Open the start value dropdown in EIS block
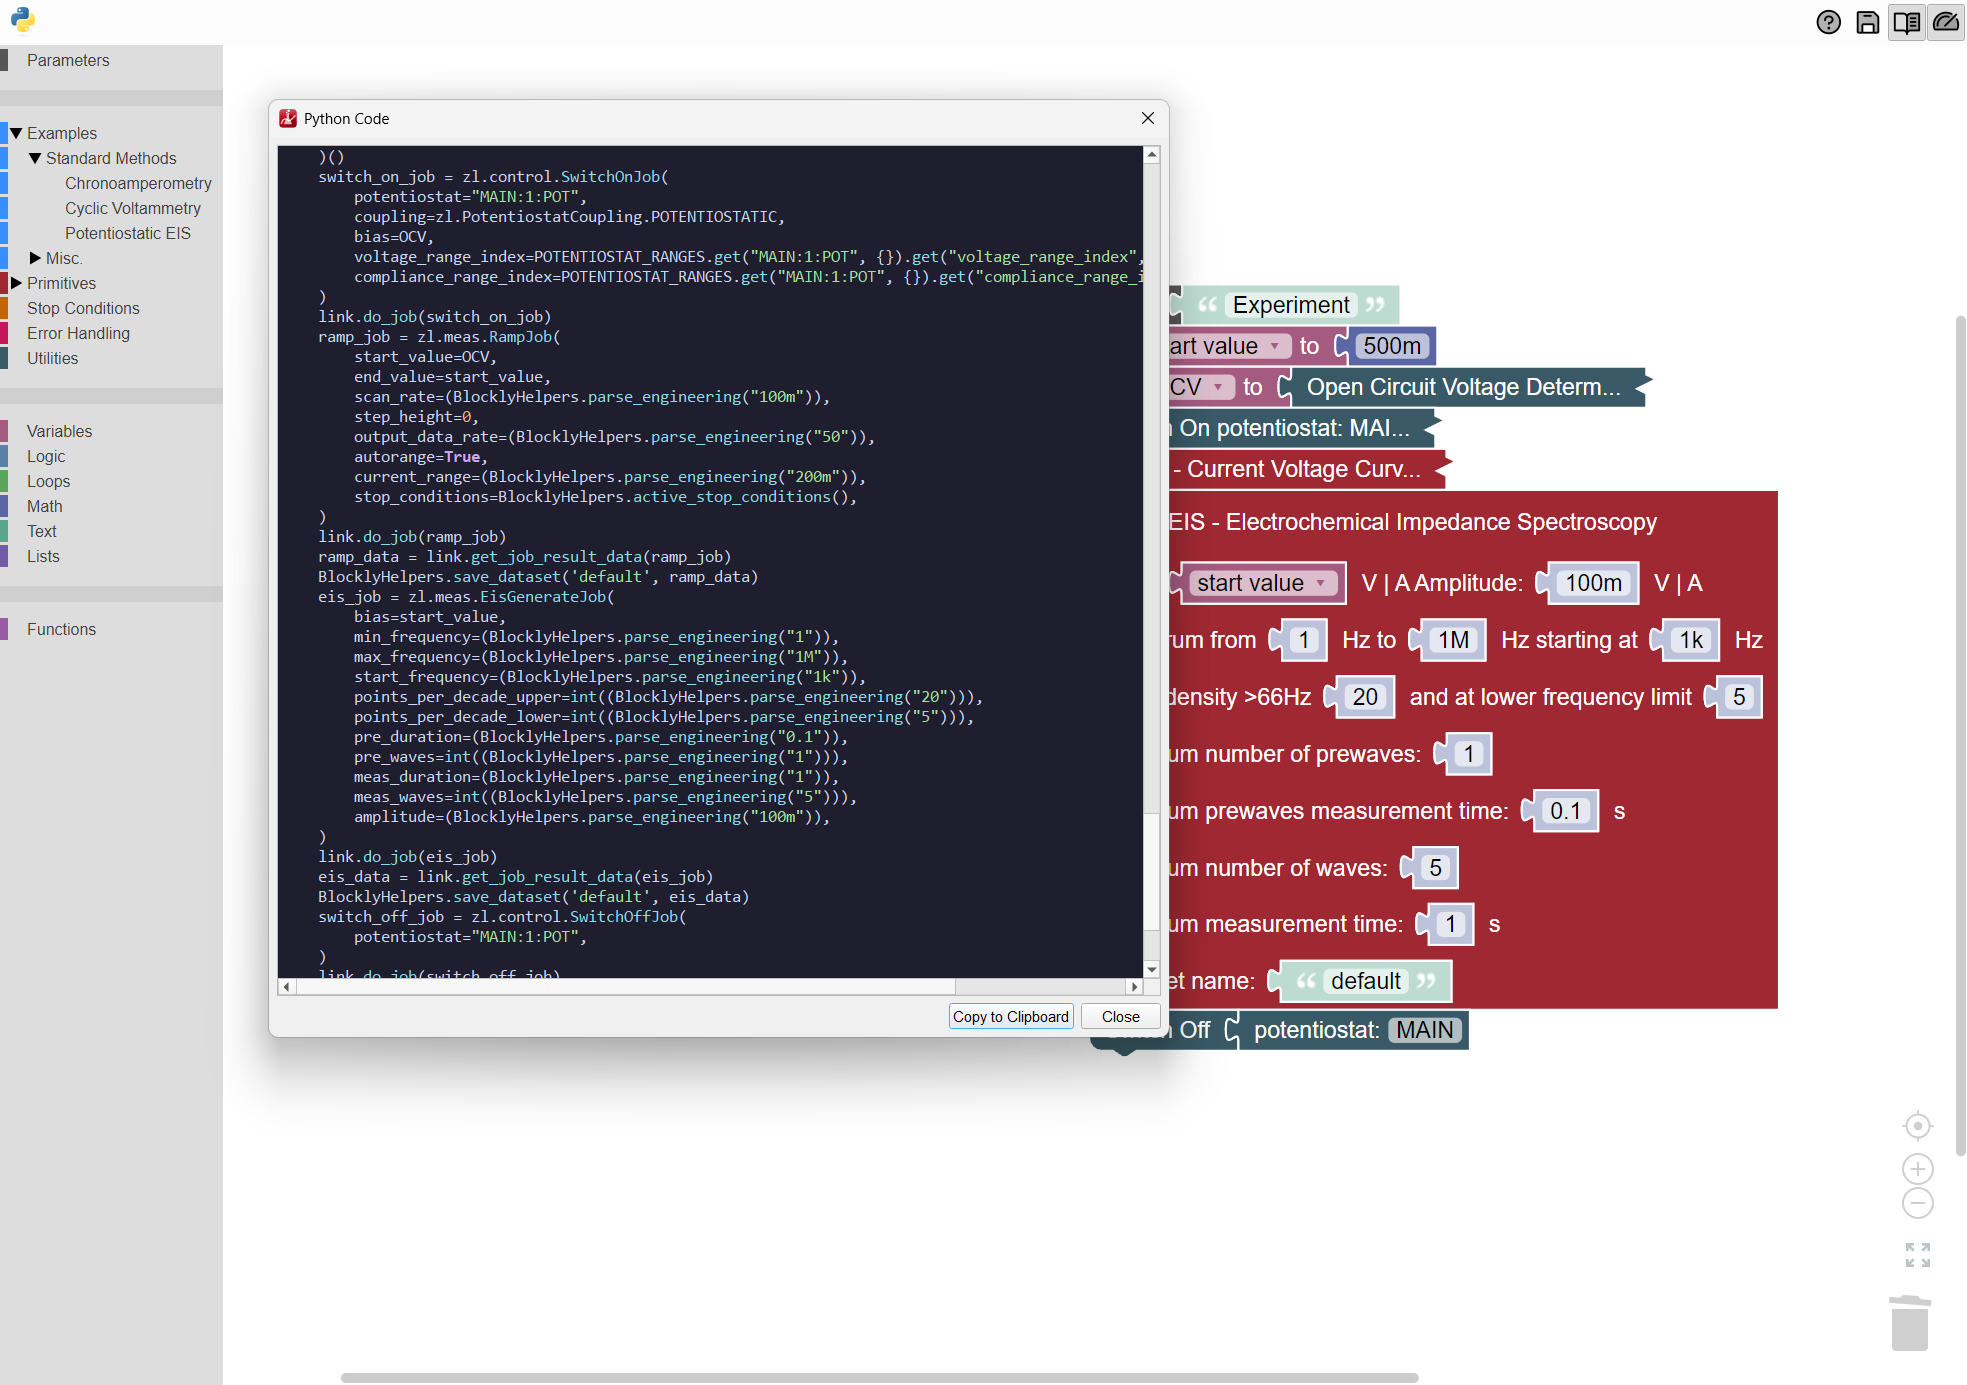The width and height of the screenshot is (1967, 1385). point(1264,583)
